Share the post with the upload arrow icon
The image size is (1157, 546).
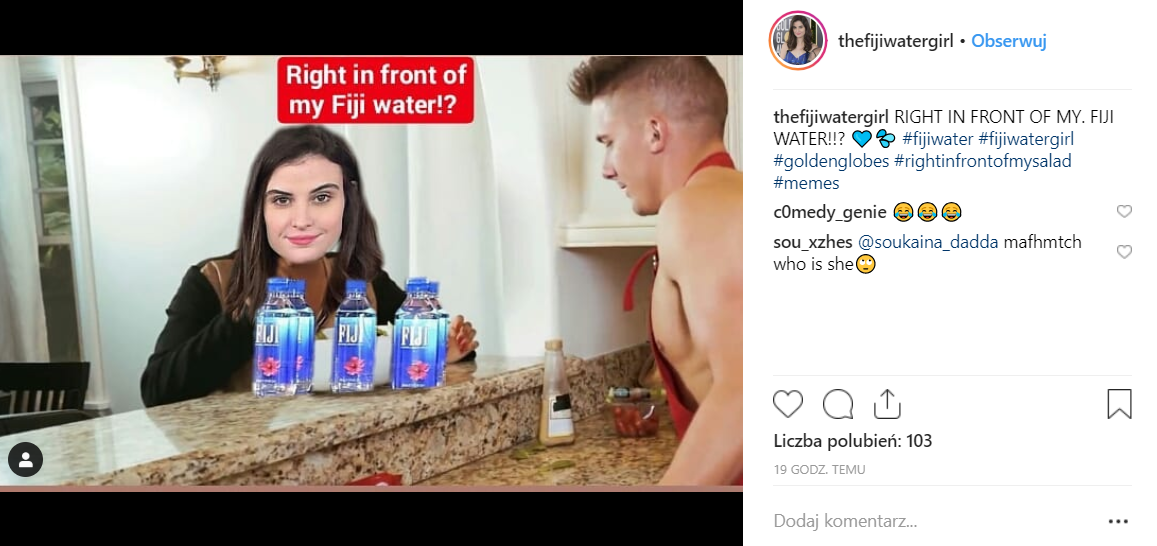[886, 404]
